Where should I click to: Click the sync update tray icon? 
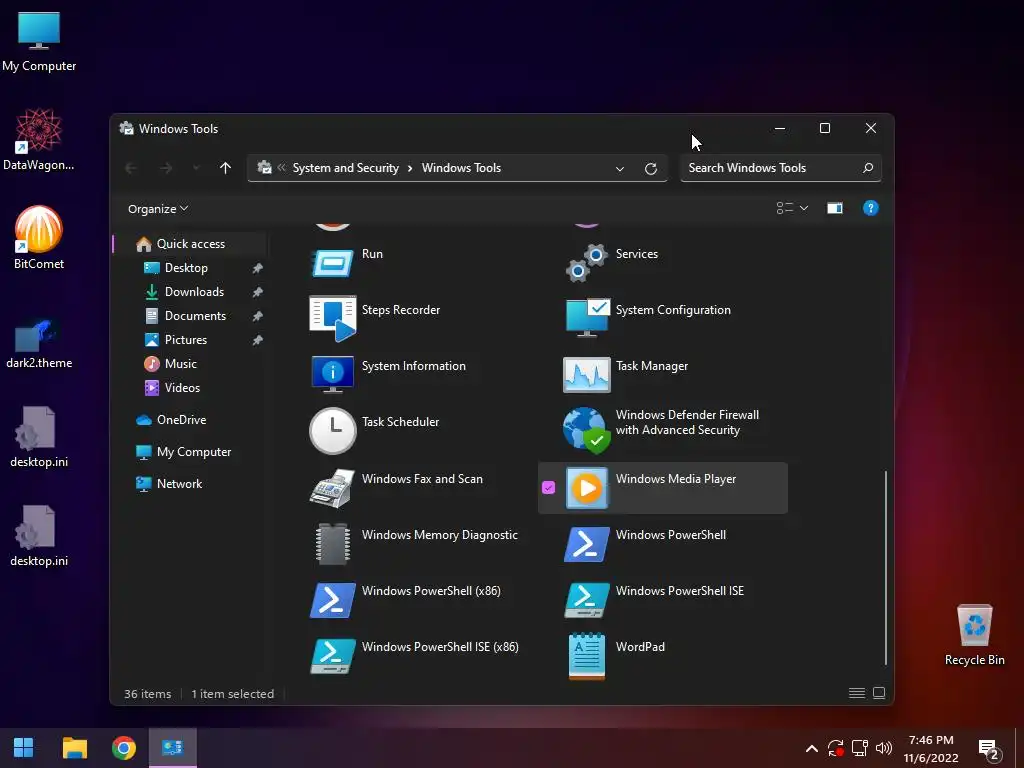(835, 748)
